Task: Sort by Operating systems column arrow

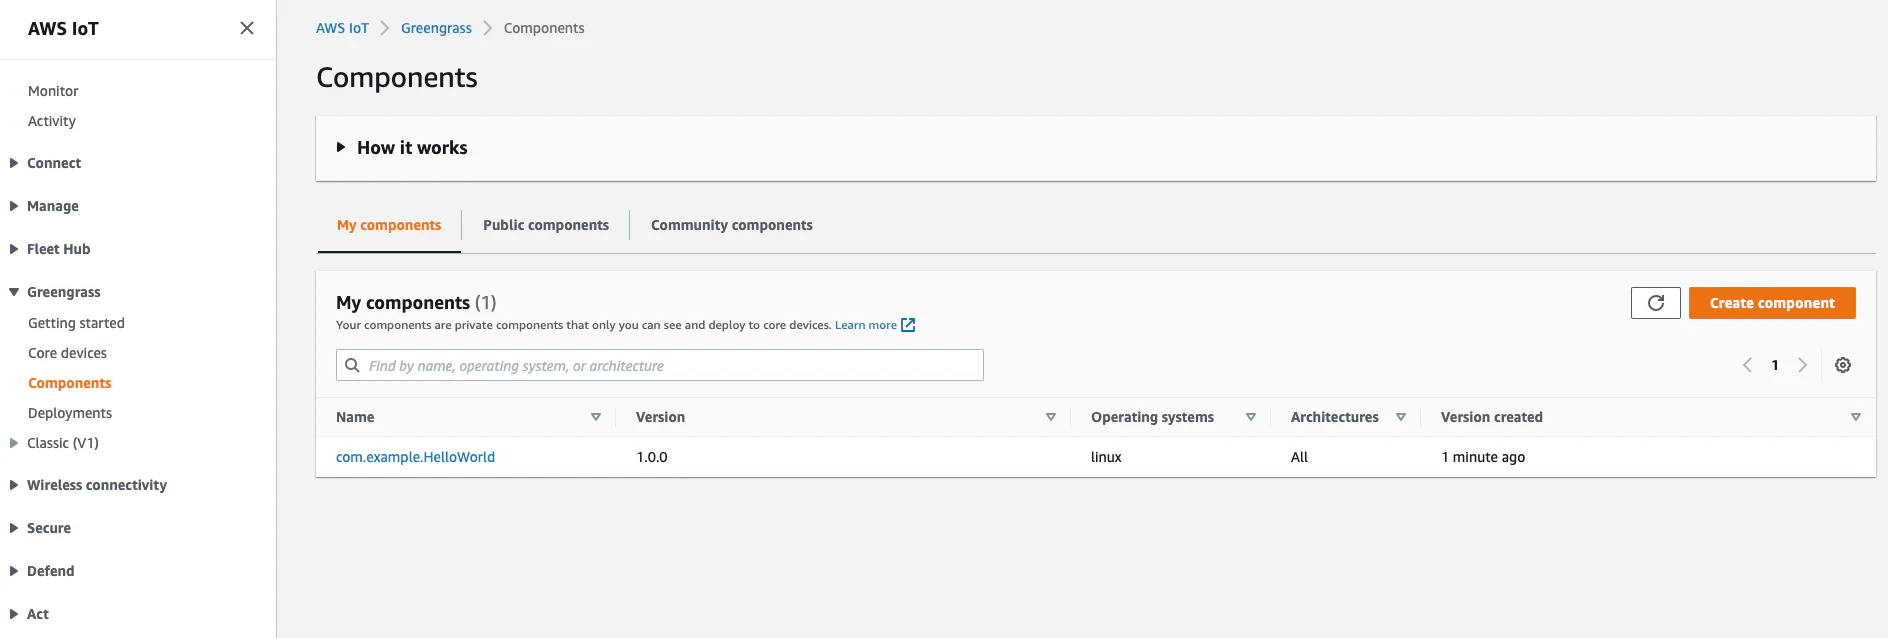Action: (x=1251, y=417)
